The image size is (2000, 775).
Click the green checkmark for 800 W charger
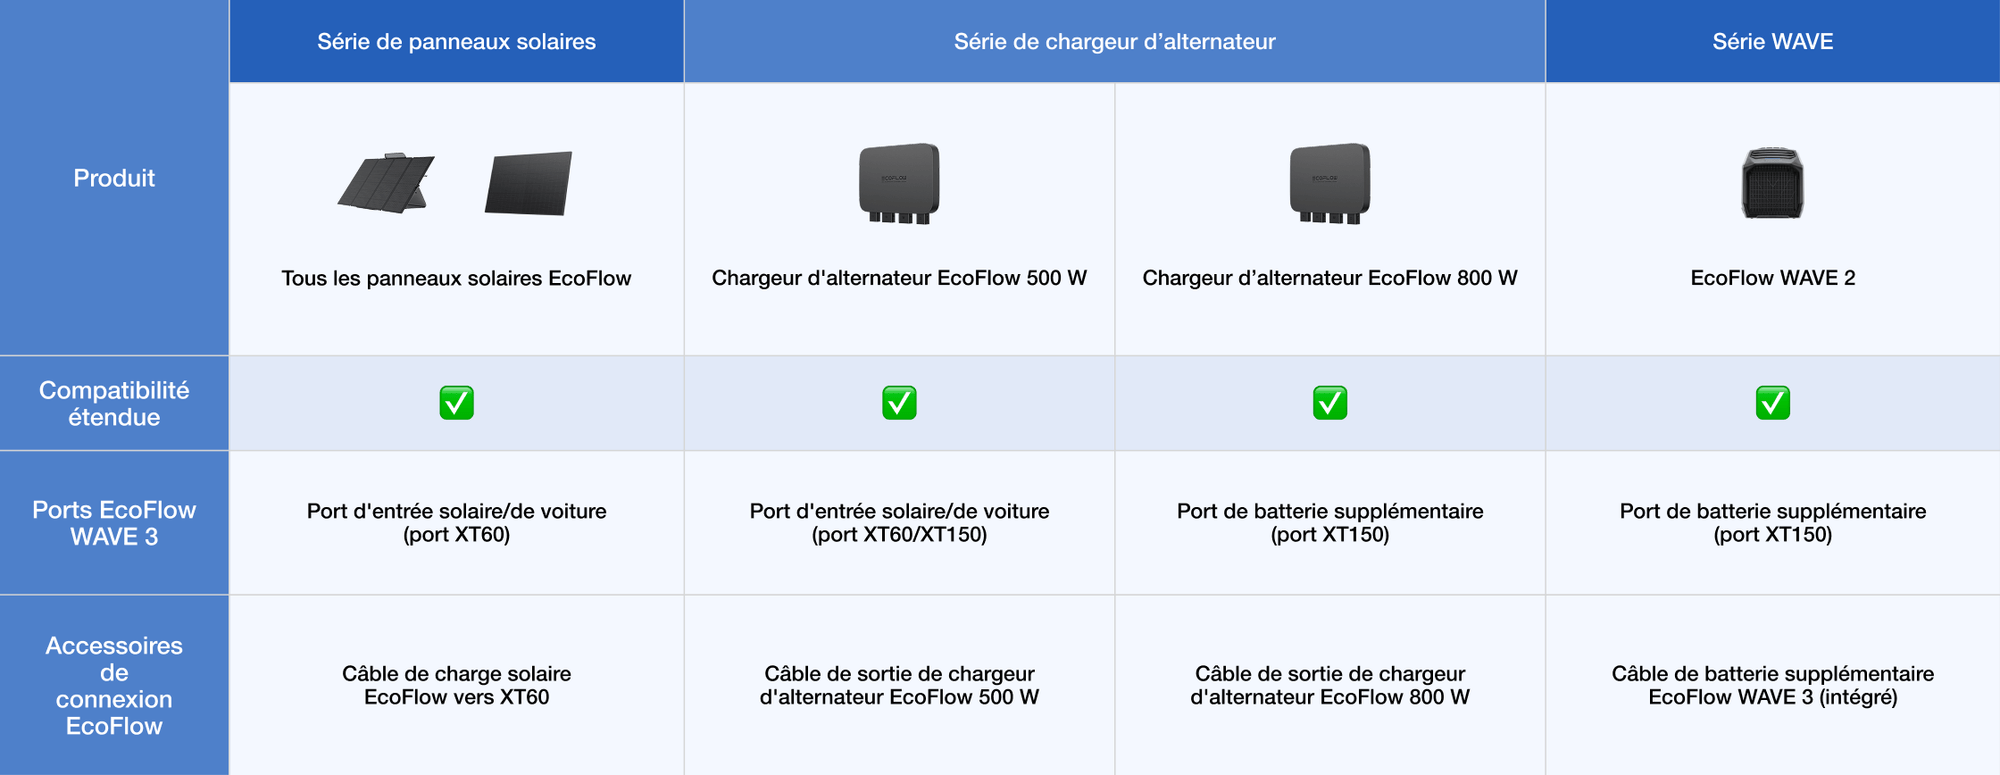pyautogui.click(x=1330, y=403)
